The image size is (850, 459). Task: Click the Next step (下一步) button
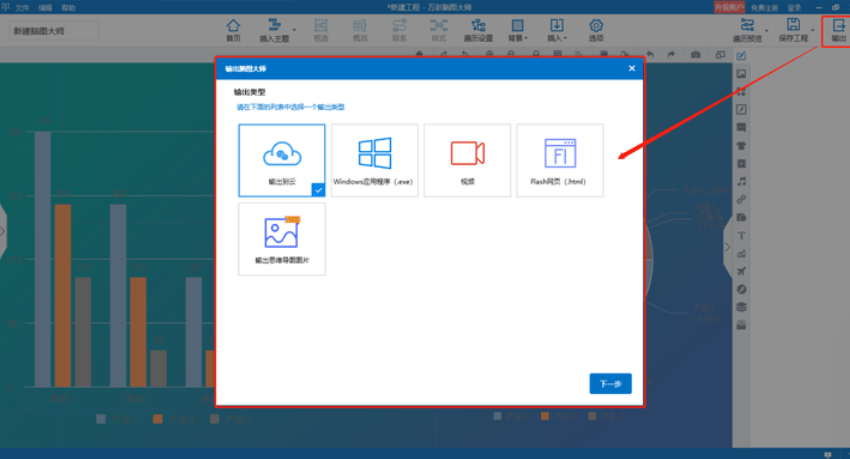coord(610,384)
